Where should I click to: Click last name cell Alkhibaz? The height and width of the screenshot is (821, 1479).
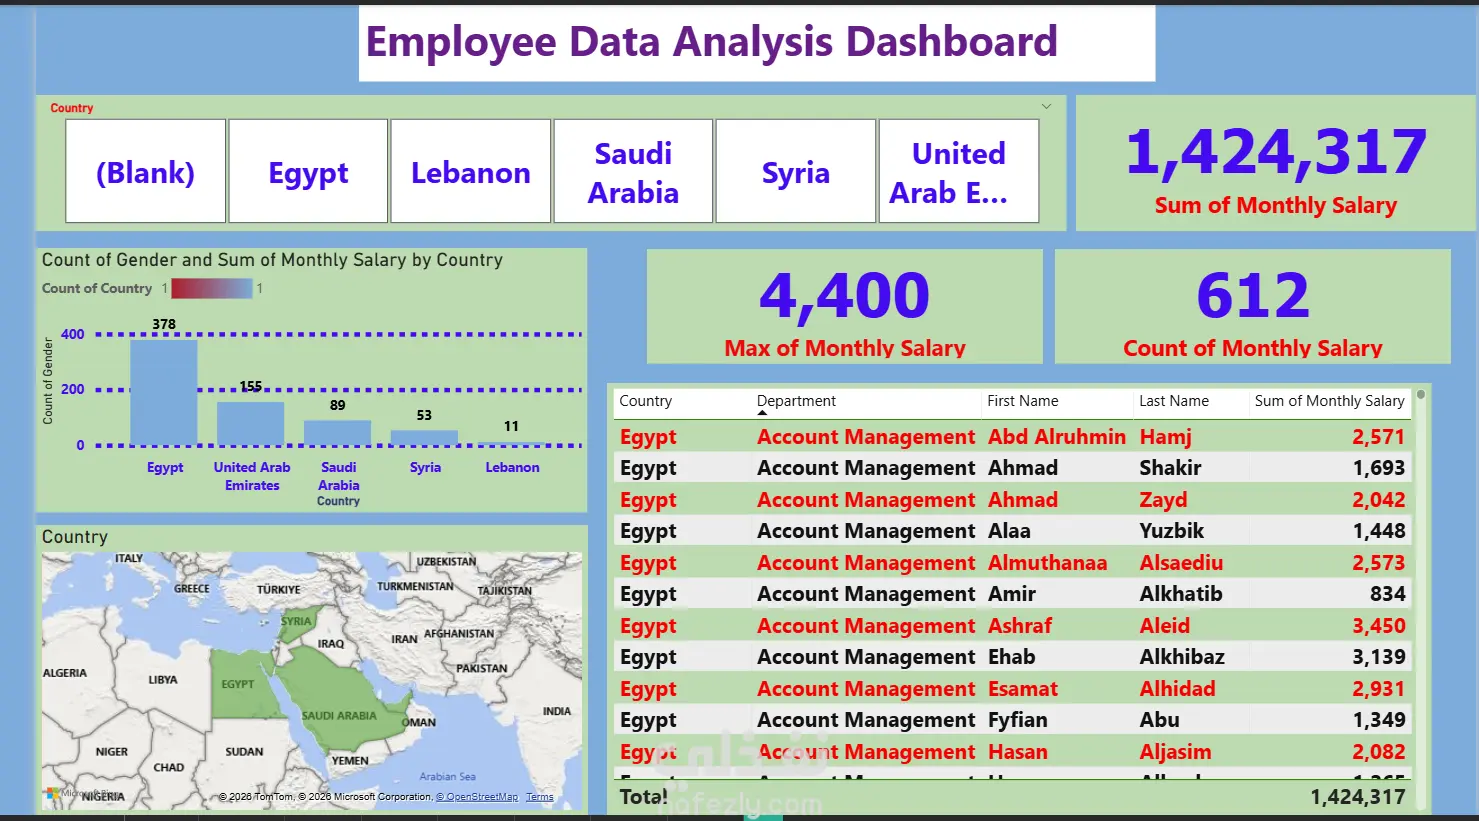pos(1182,657)
